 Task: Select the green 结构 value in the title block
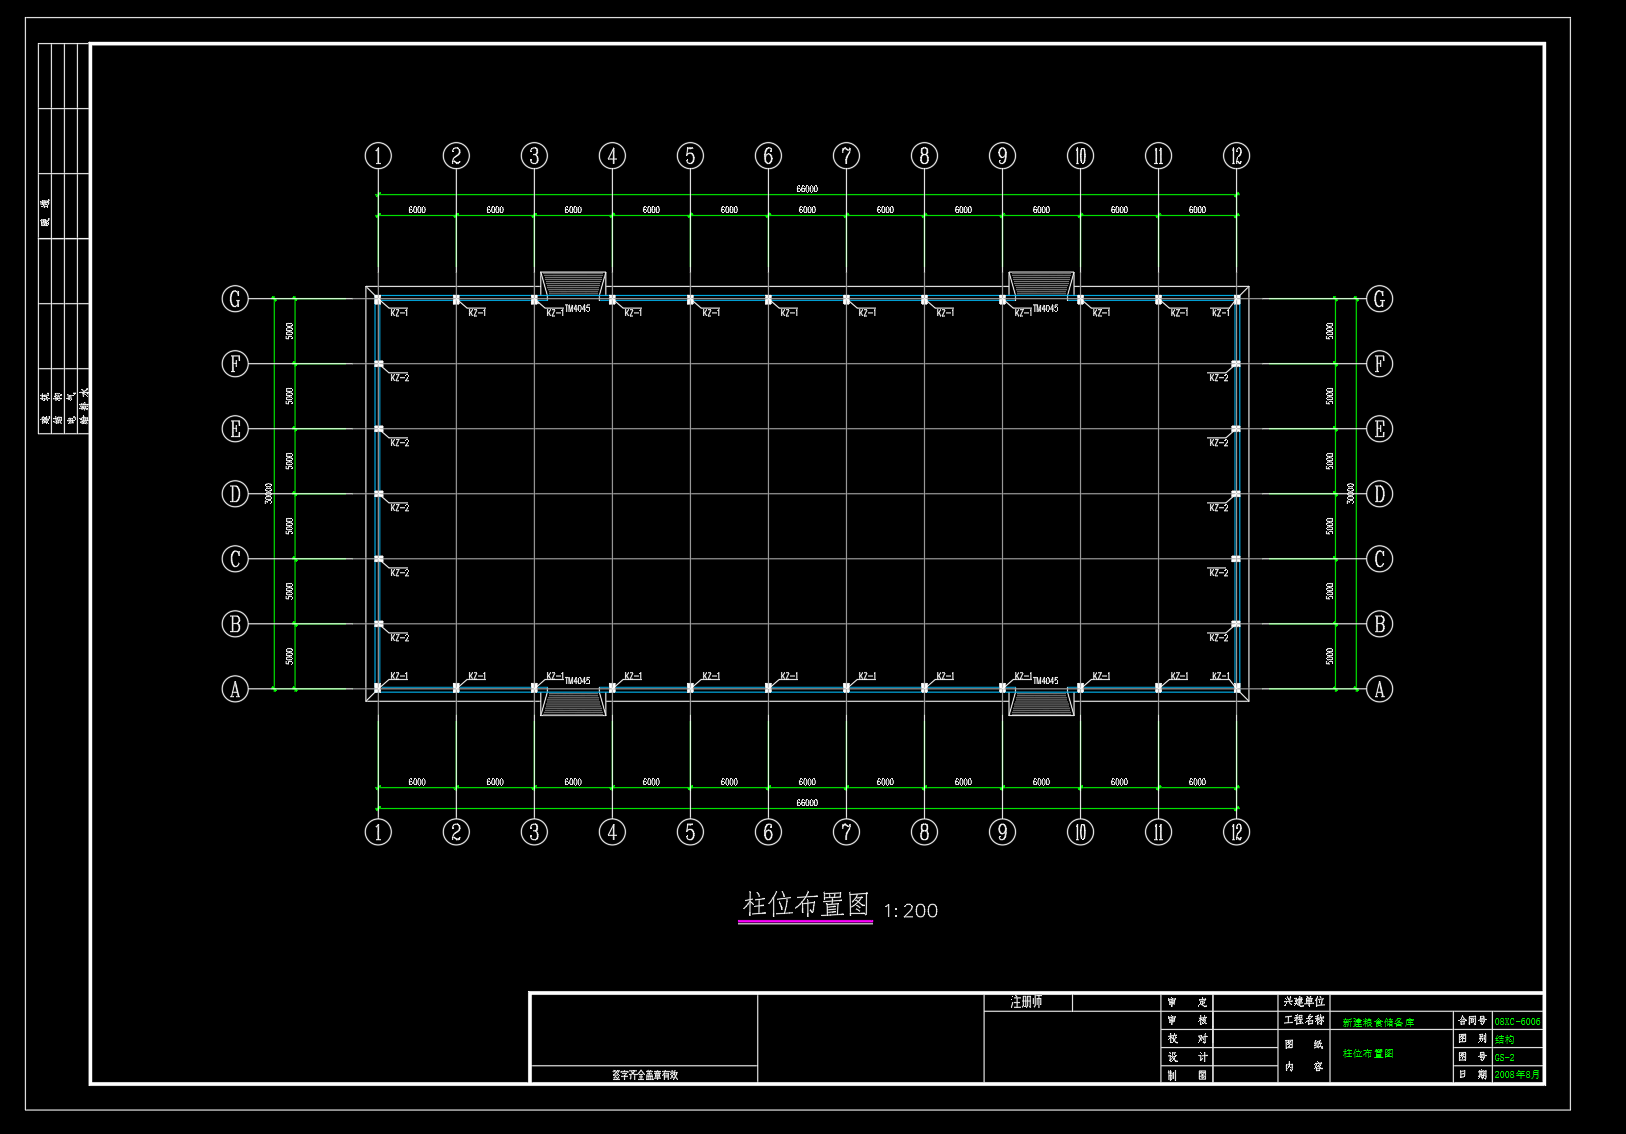(x=1504, y=1040)
